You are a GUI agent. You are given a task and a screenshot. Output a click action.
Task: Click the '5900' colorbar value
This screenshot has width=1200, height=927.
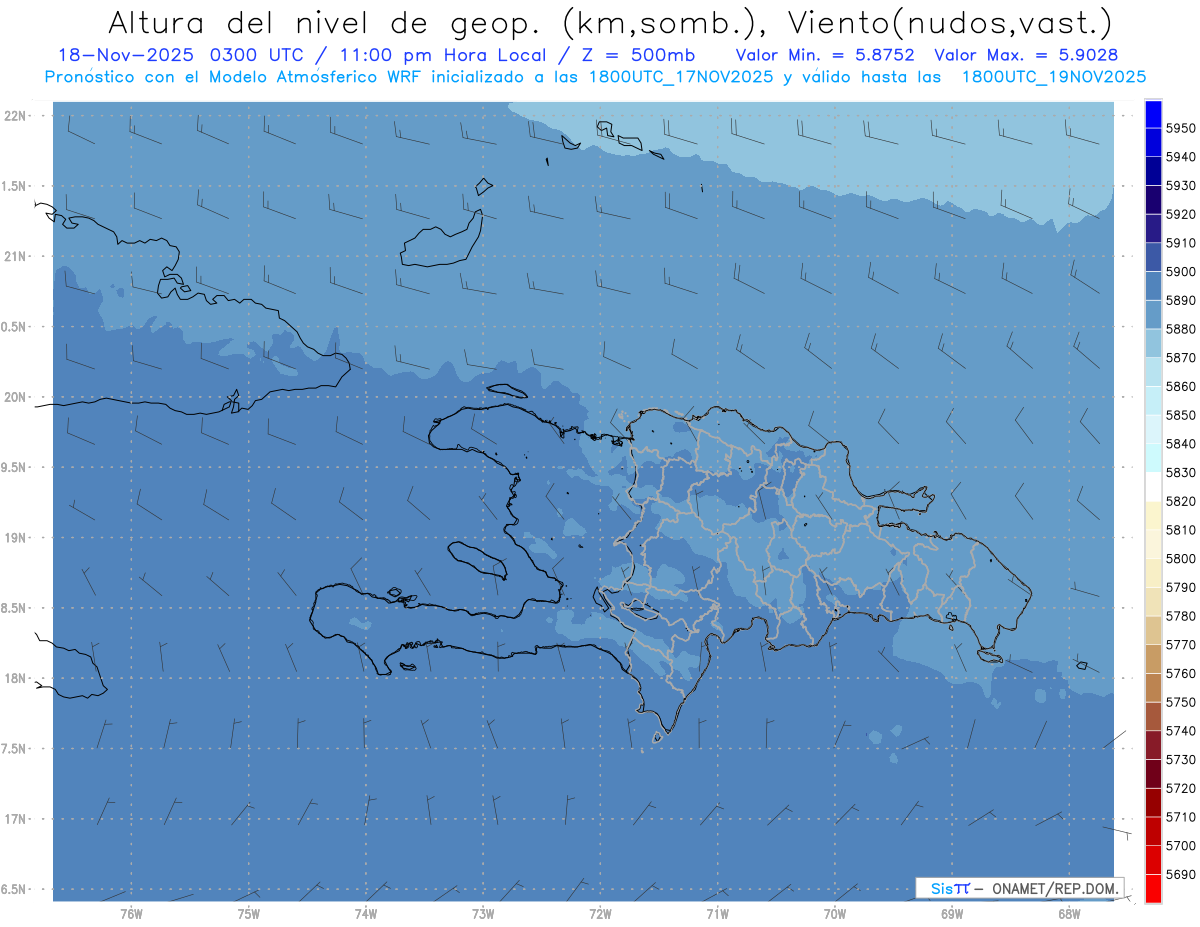1182,272
